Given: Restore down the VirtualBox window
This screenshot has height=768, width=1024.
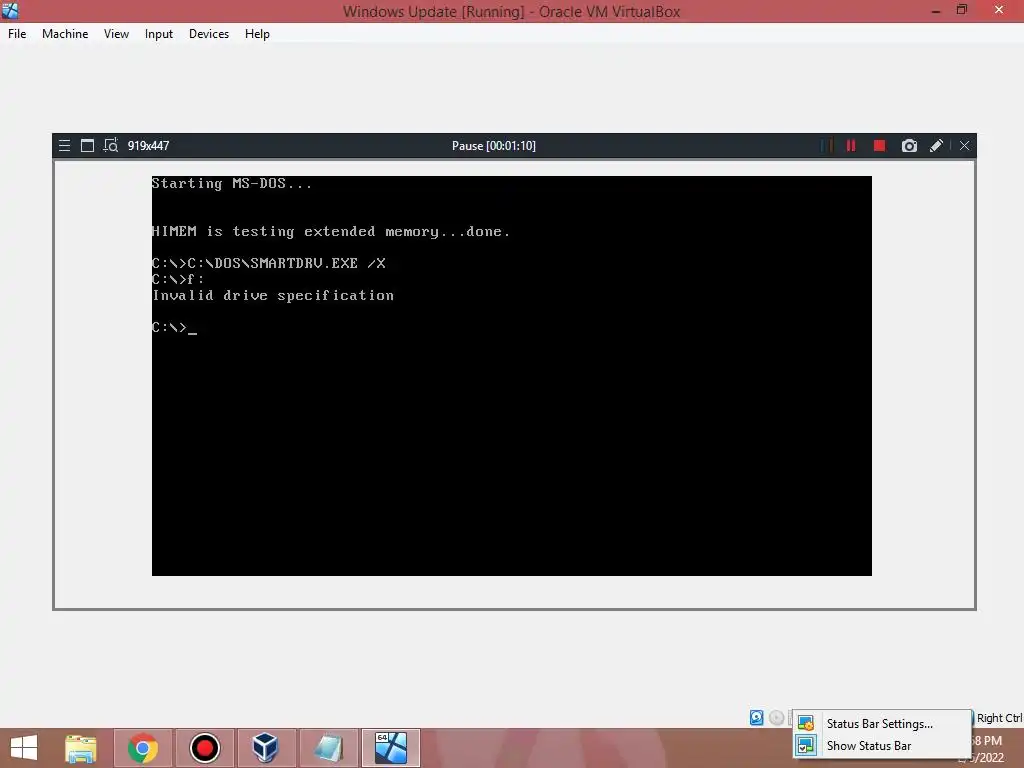Looking at the screenshot, I should point(962,10).
